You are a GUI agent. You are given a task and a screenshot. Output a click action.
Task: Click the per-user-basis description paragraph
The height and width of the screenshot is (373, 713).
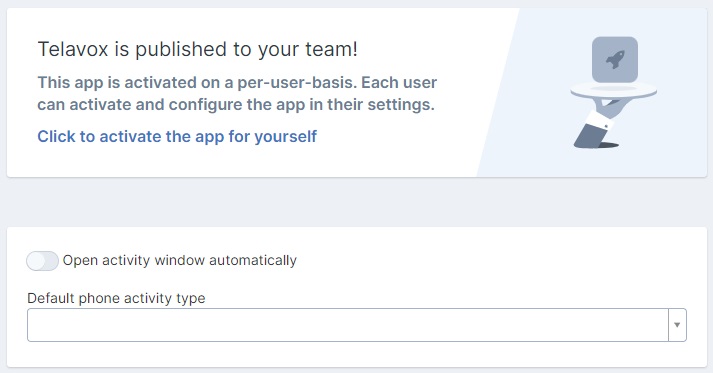pyautogui.click(x=237, y=93)
